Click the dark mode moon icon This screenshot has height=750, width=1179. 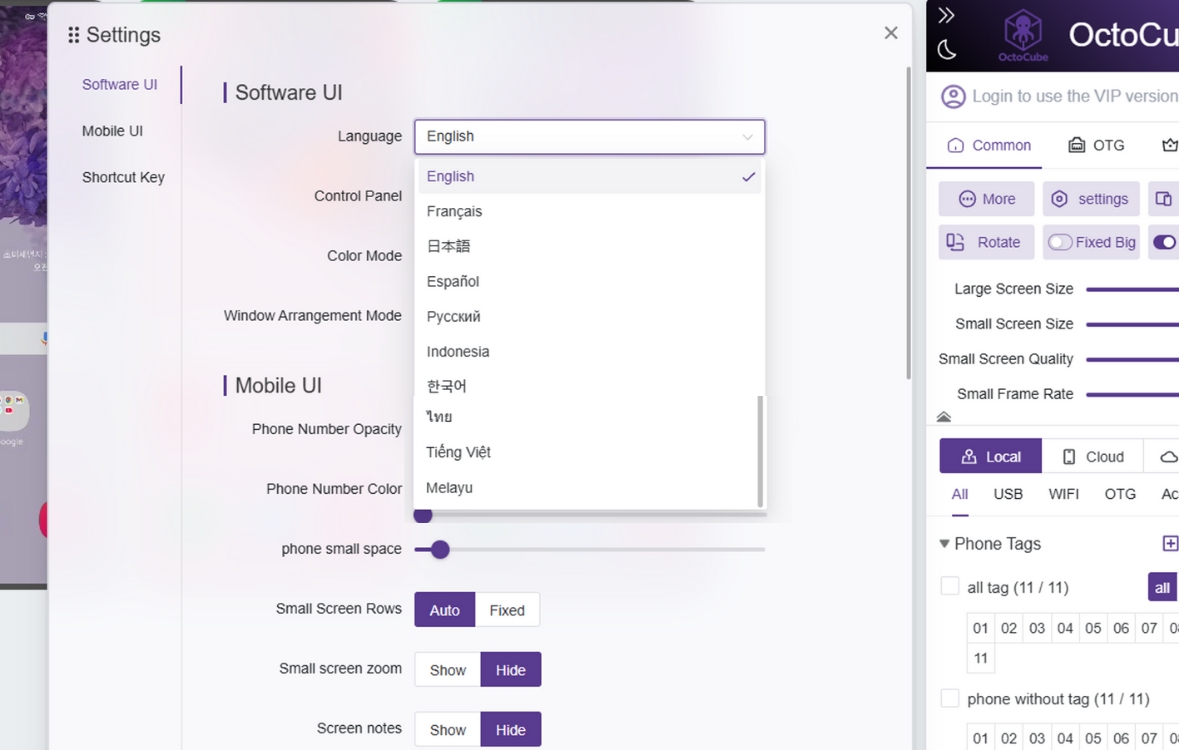coord(947,49)
